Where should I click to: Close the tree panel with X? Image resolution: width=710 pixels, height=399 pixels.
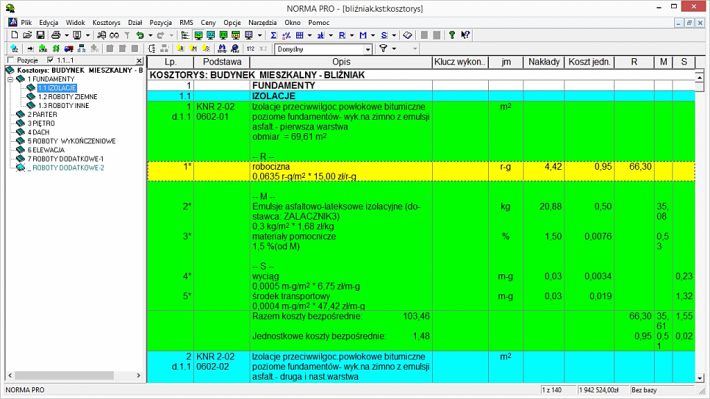pyautogui.click(x=139, y=60)
